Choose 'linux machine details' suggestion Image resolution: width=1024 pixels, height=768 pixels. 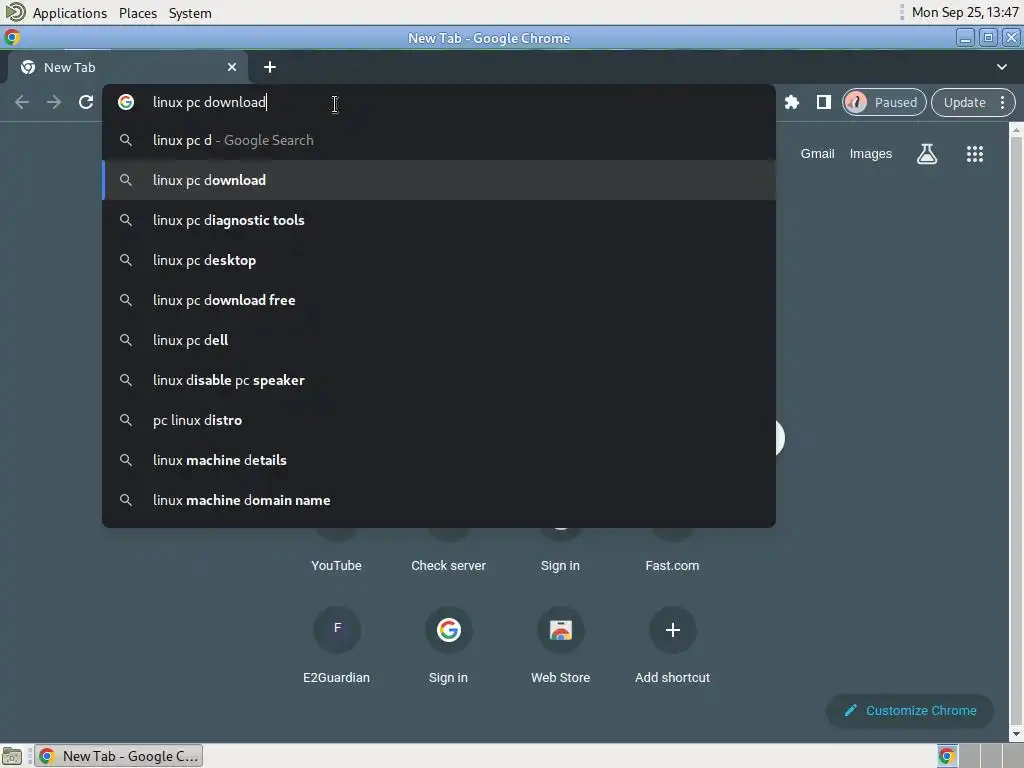tap(439, 460)
